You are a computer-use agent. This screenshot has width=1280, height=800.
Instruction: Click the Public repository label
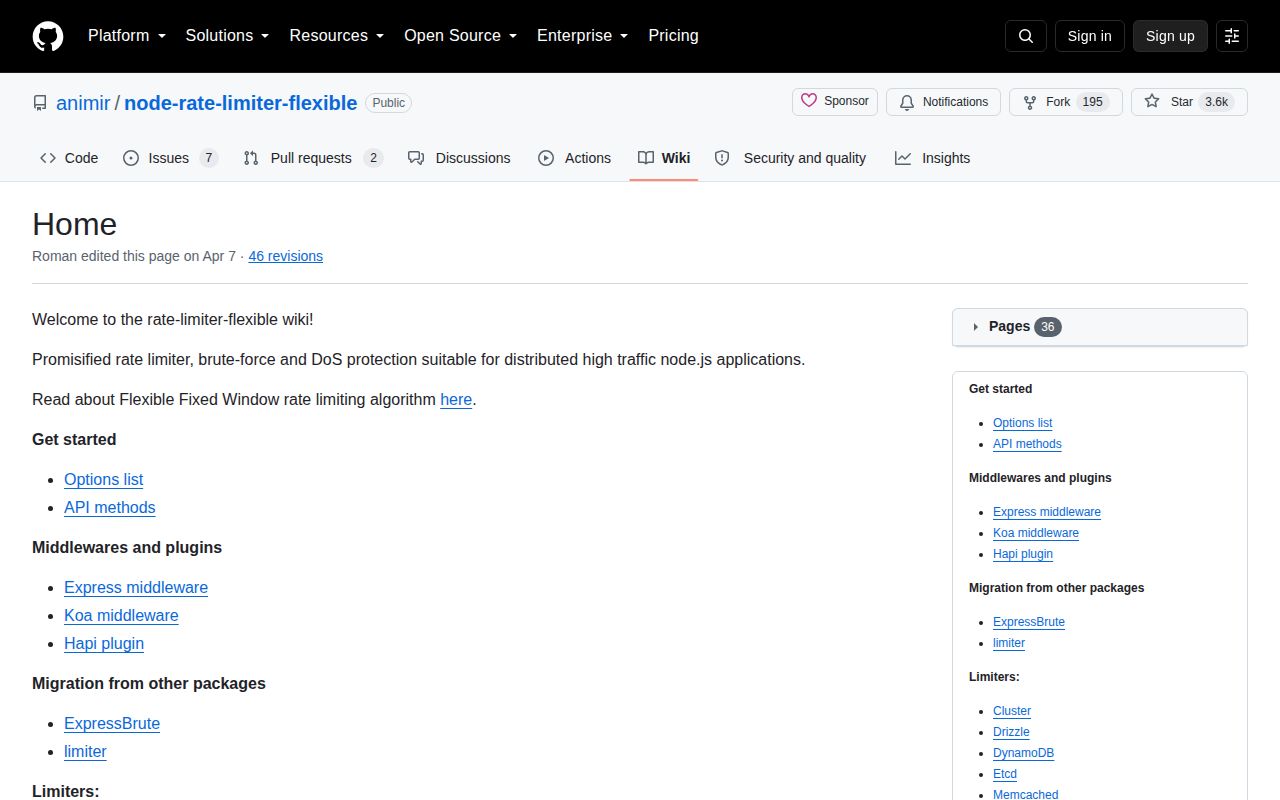pyautogui.click(x=389, y=103)
